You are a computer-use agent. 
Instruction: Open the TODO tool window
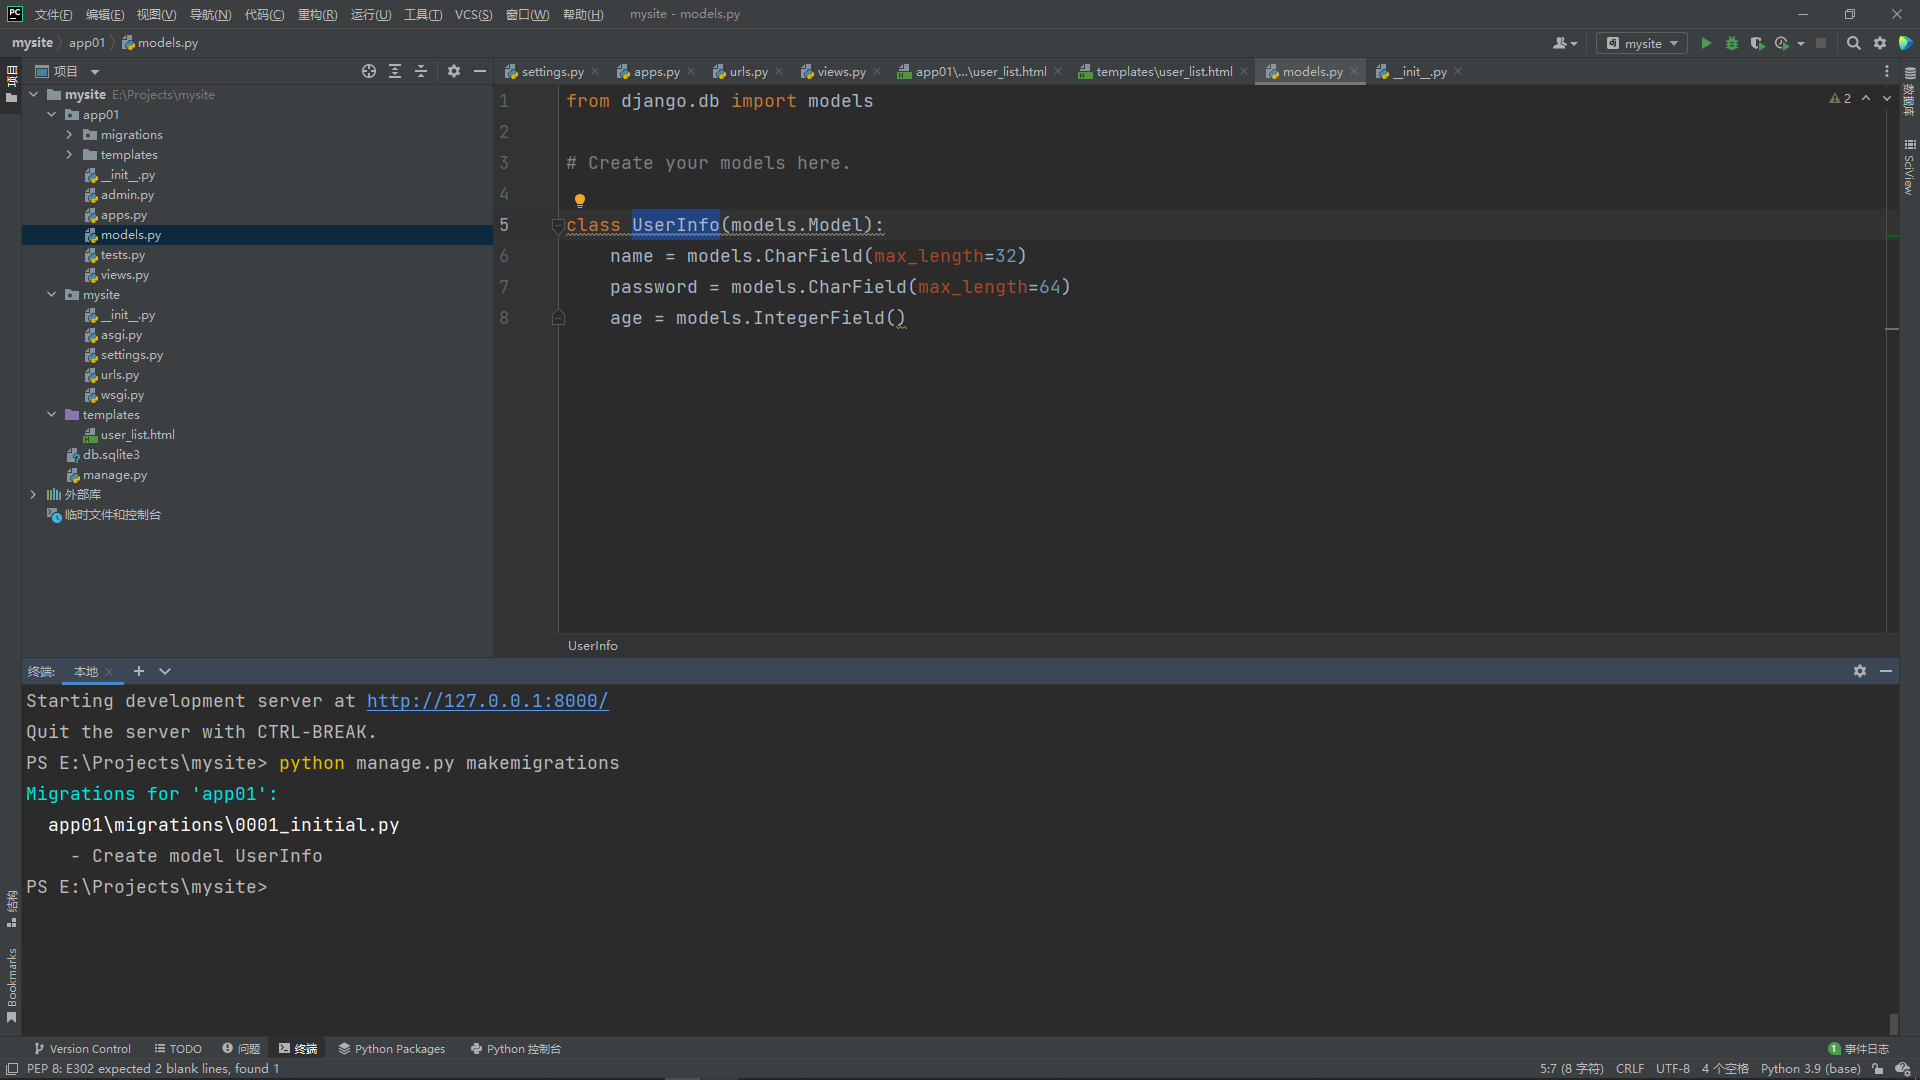point(178,1049)
